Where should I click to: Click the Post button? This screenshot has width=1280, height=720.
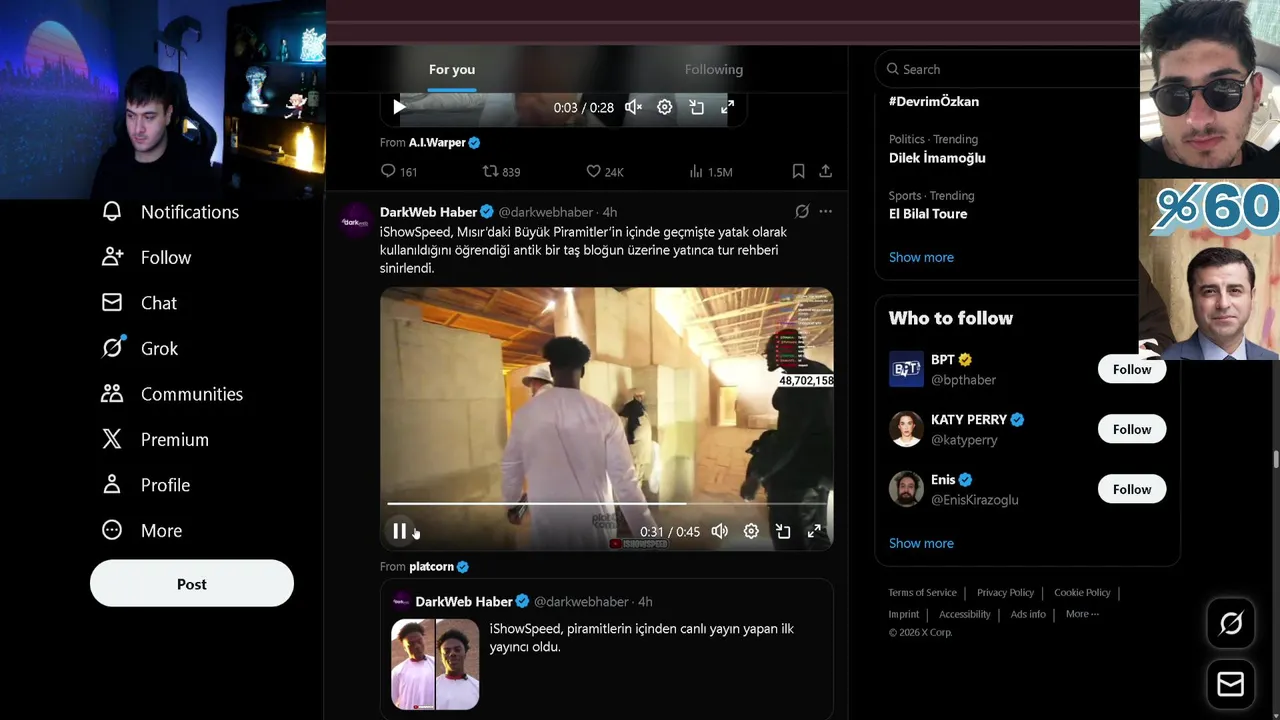pos(192,584)
